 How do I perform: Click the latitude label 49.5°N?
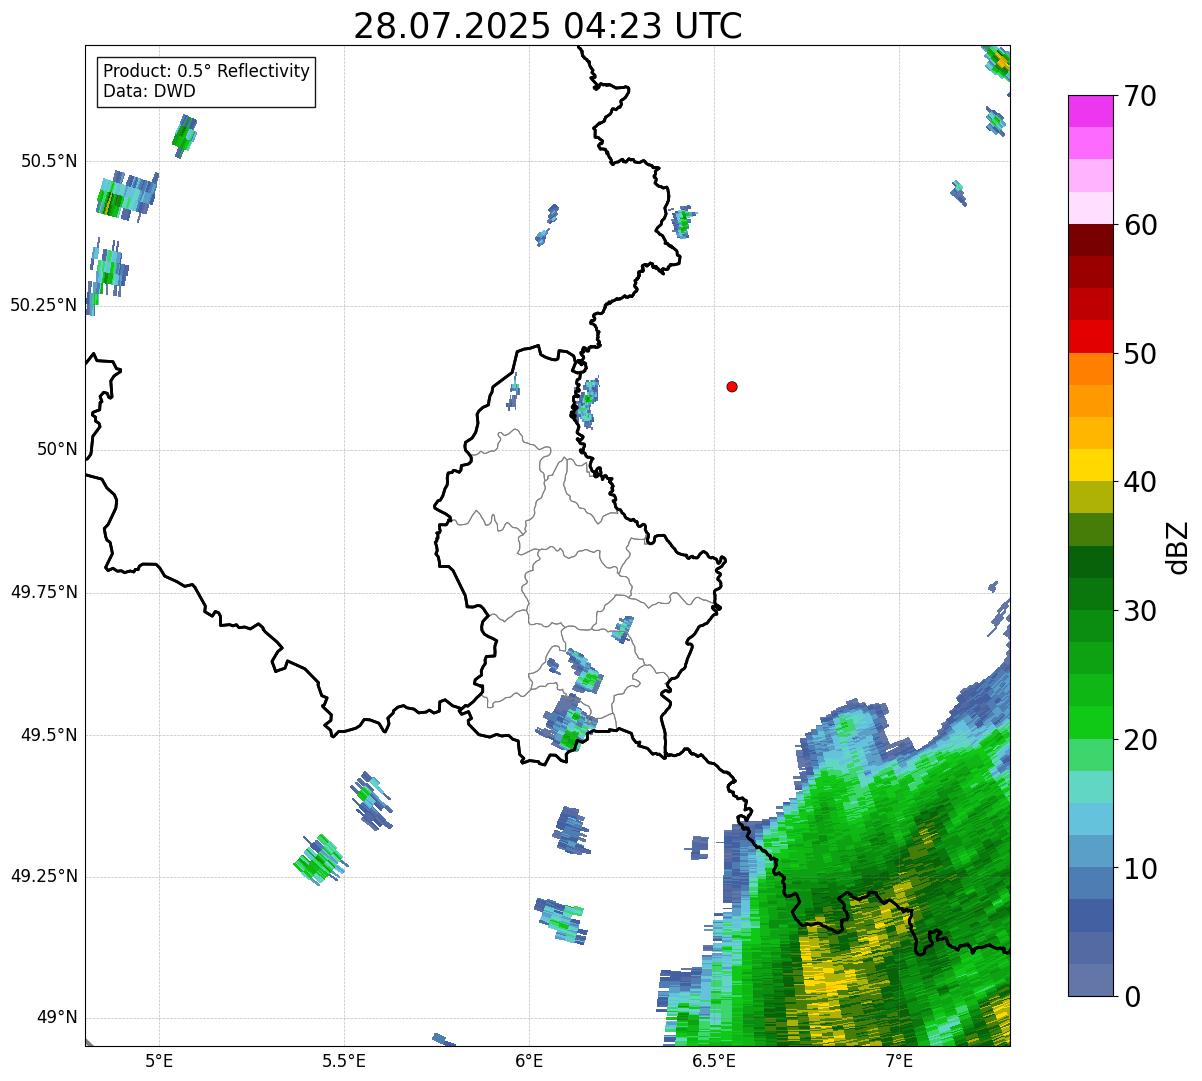(48, 735)
